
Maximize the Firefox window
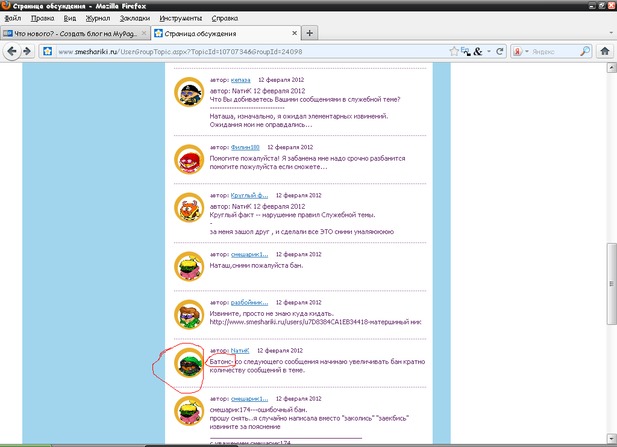click(x=602, y=6)
